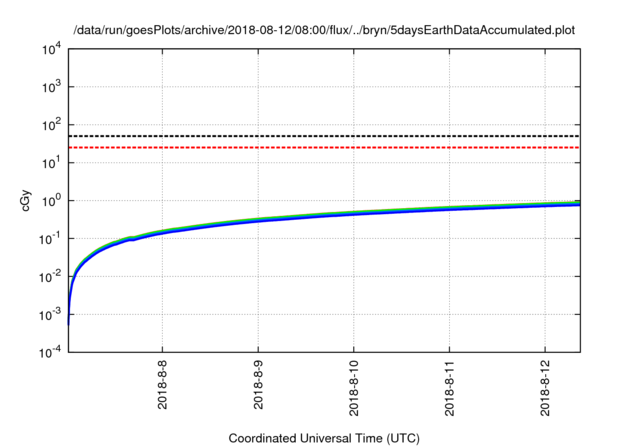Click the 2018-8-10 date label
This screenshot has height=448, width=640.
[354, 388]
